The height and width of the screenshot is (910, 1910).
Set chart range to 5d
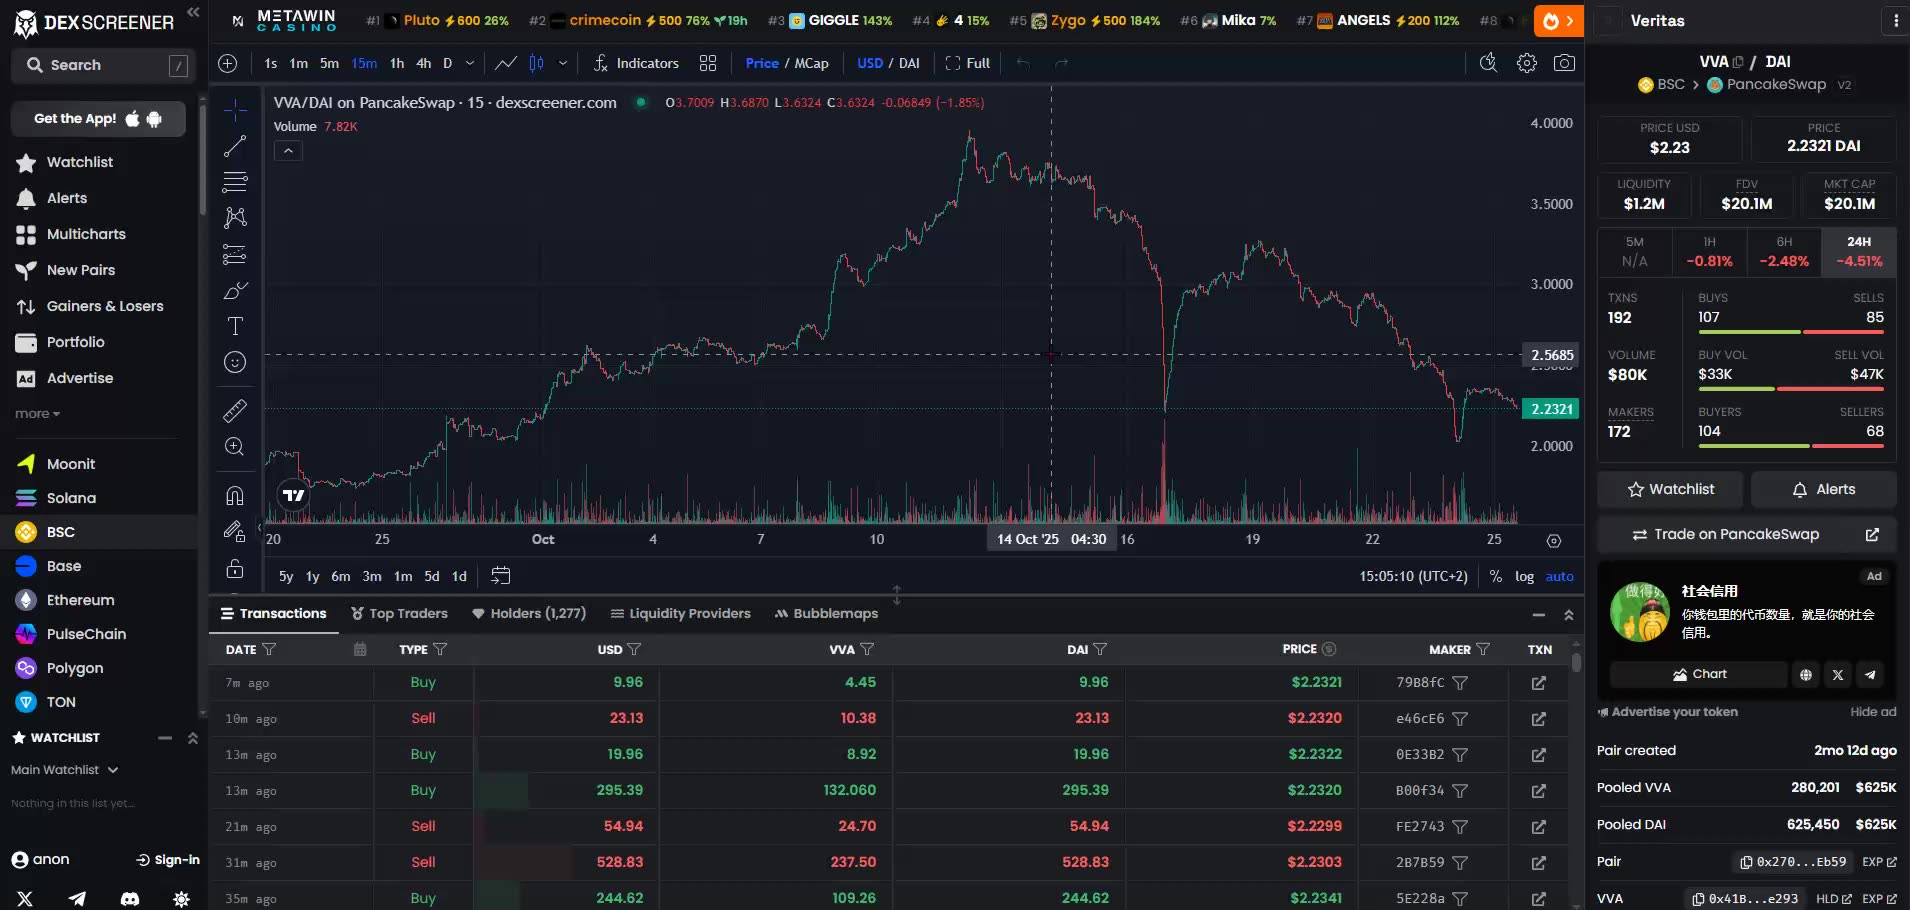click(432, 576)
